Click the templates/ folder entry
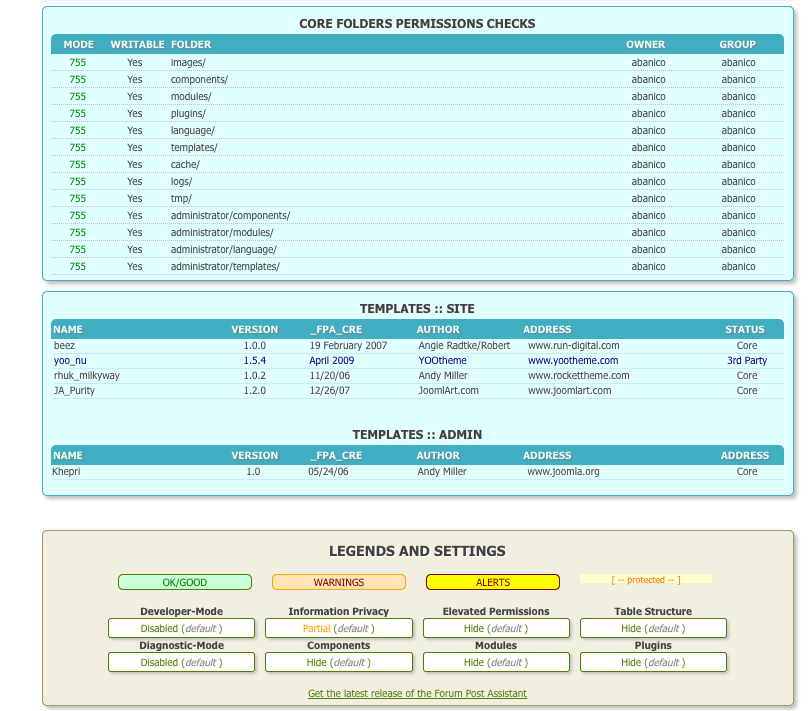The image size is (809, 711). point(194,148)
